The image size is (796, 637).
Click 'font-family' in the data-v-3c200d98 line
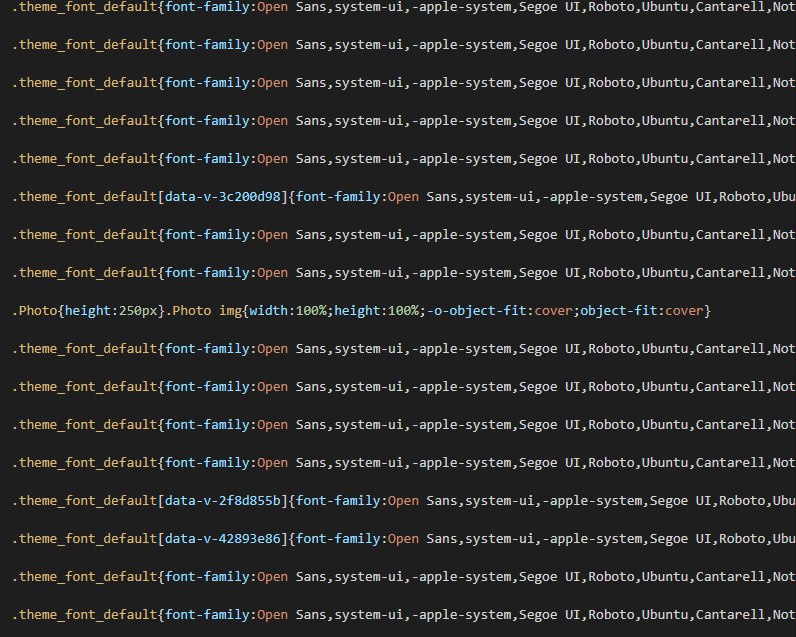click(338, 197)
